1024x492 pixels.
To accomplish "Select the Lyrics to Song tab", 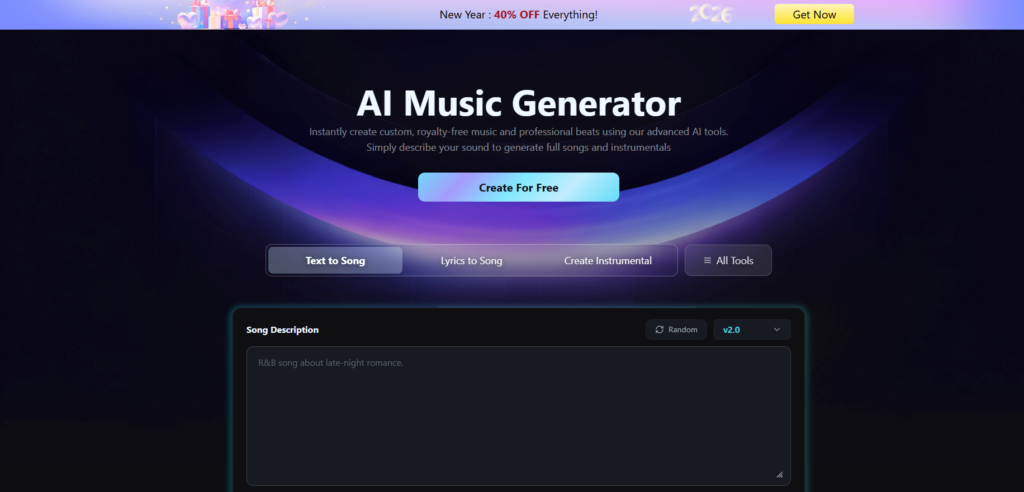I will click(x=472, y=261).
